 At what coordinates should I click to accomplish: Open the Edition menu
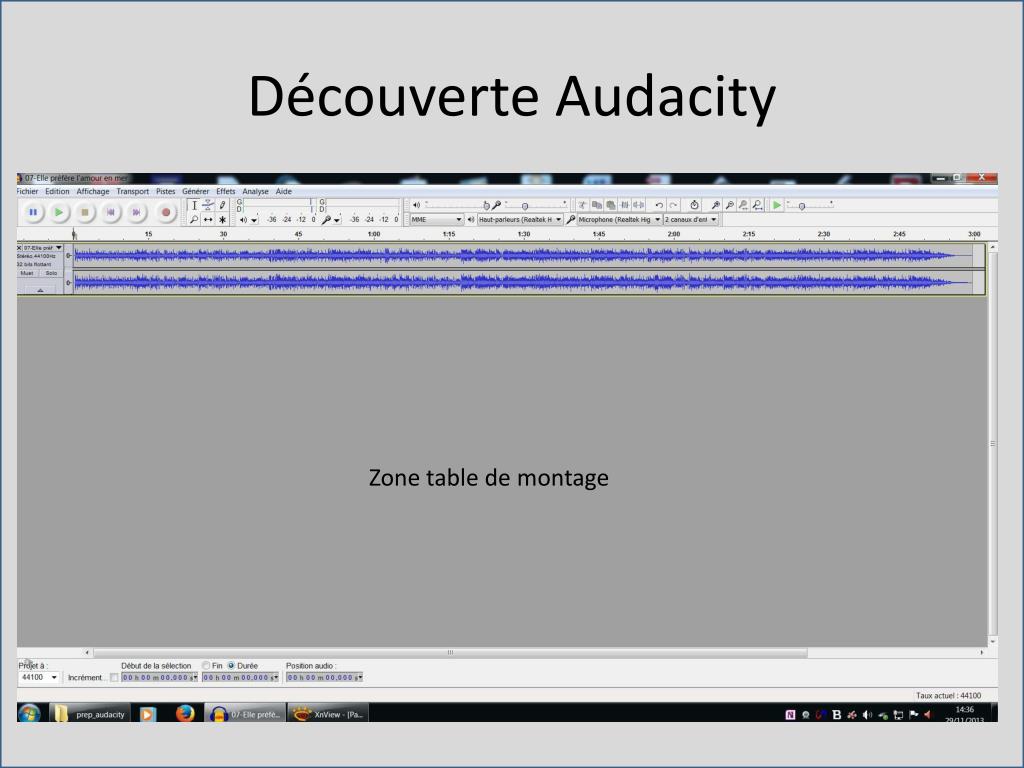click(x=57, y=191)
